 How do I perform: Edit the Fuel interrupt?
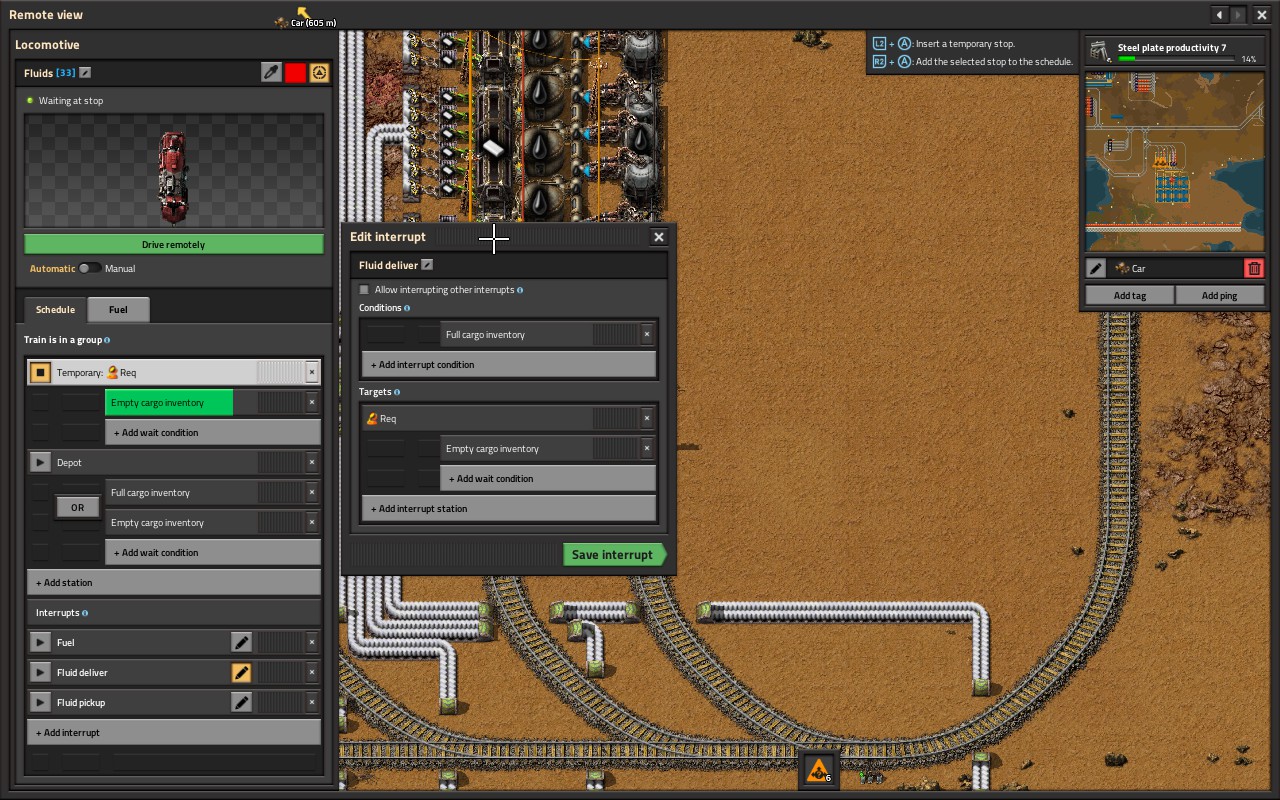click(241, 642)
